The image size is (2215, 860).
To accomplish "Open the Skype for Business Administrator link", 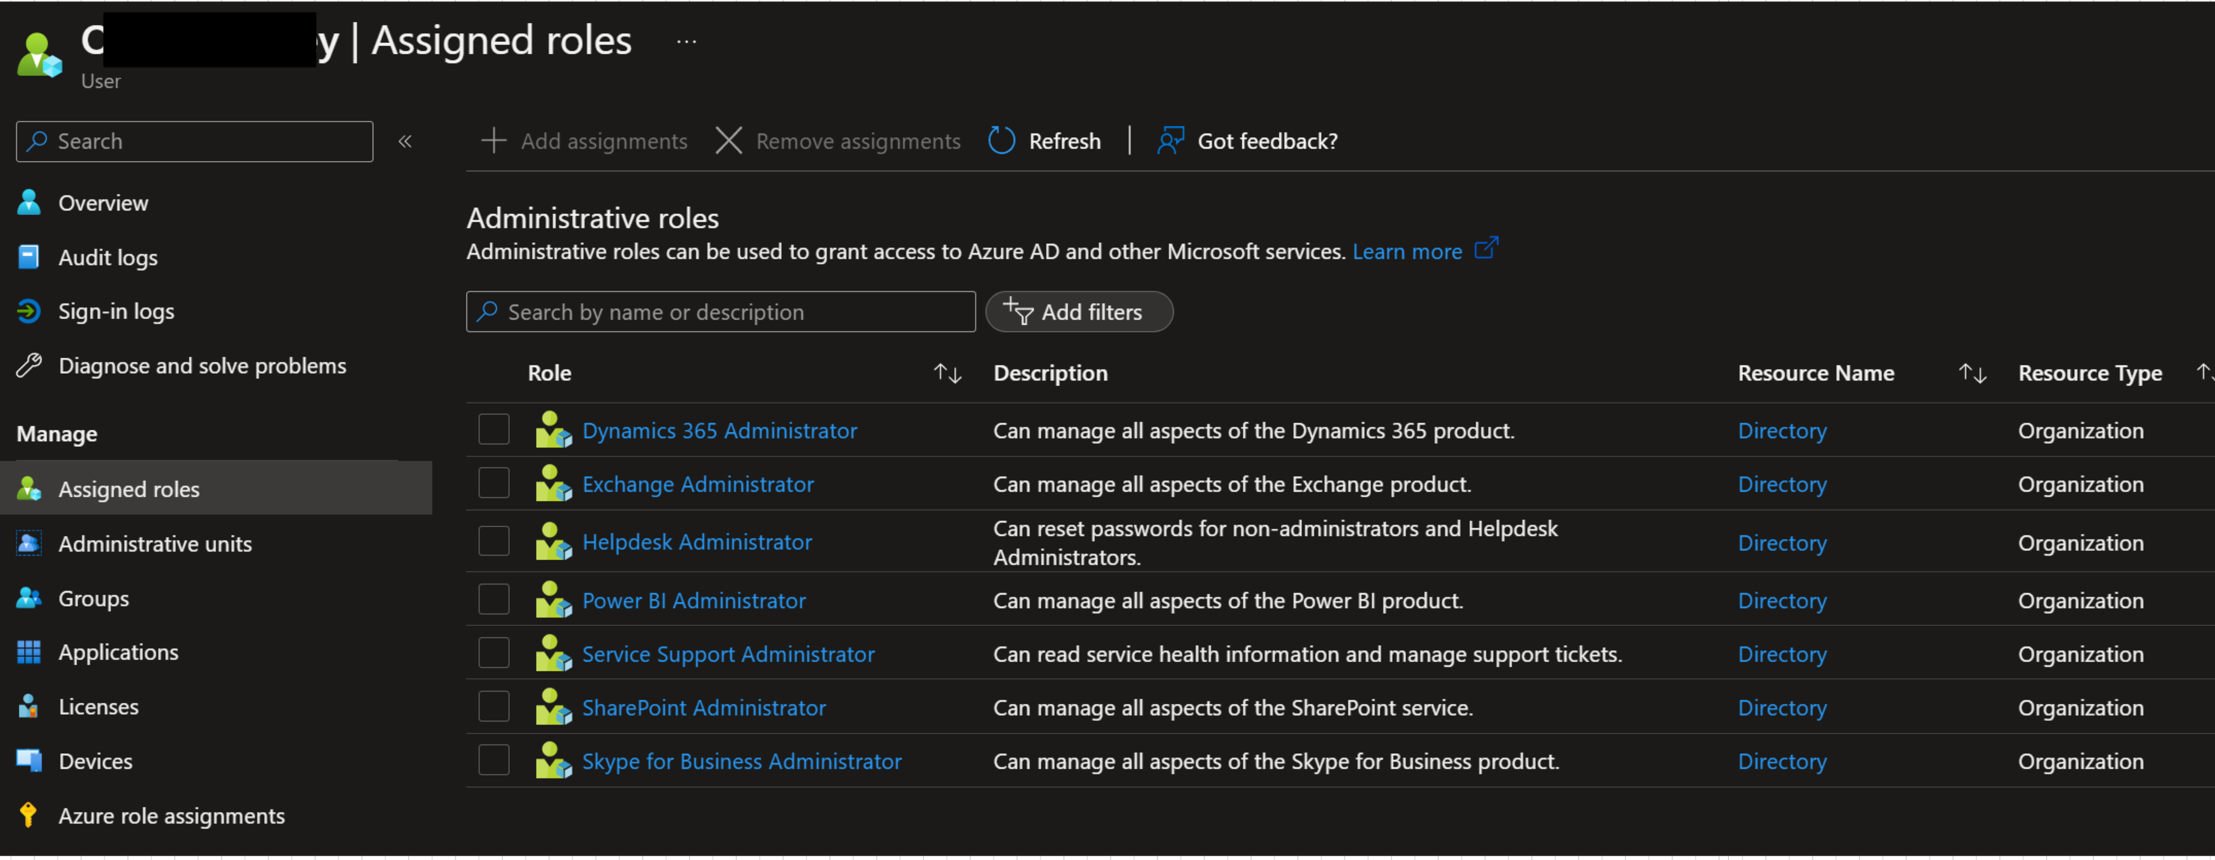I will click(x=742, y=761).
